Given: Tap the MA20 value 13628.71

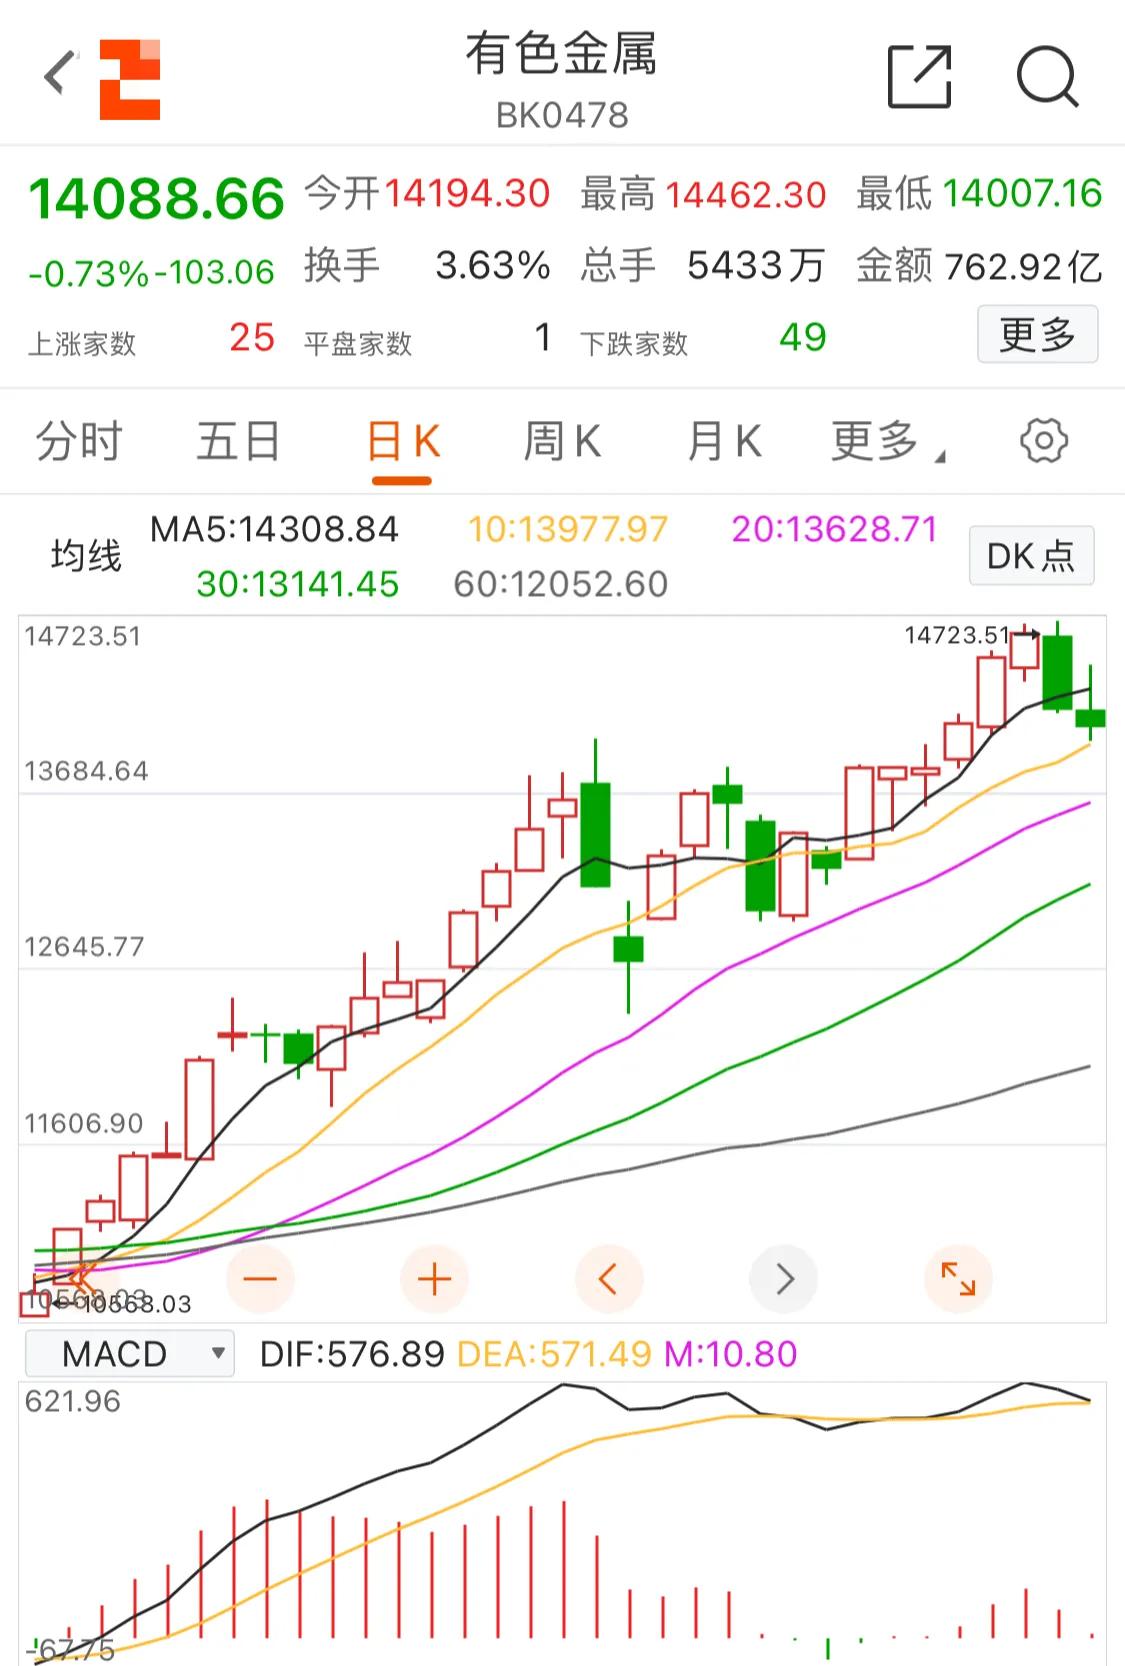Looking at the screenshot, I should [x=834, y=529].
